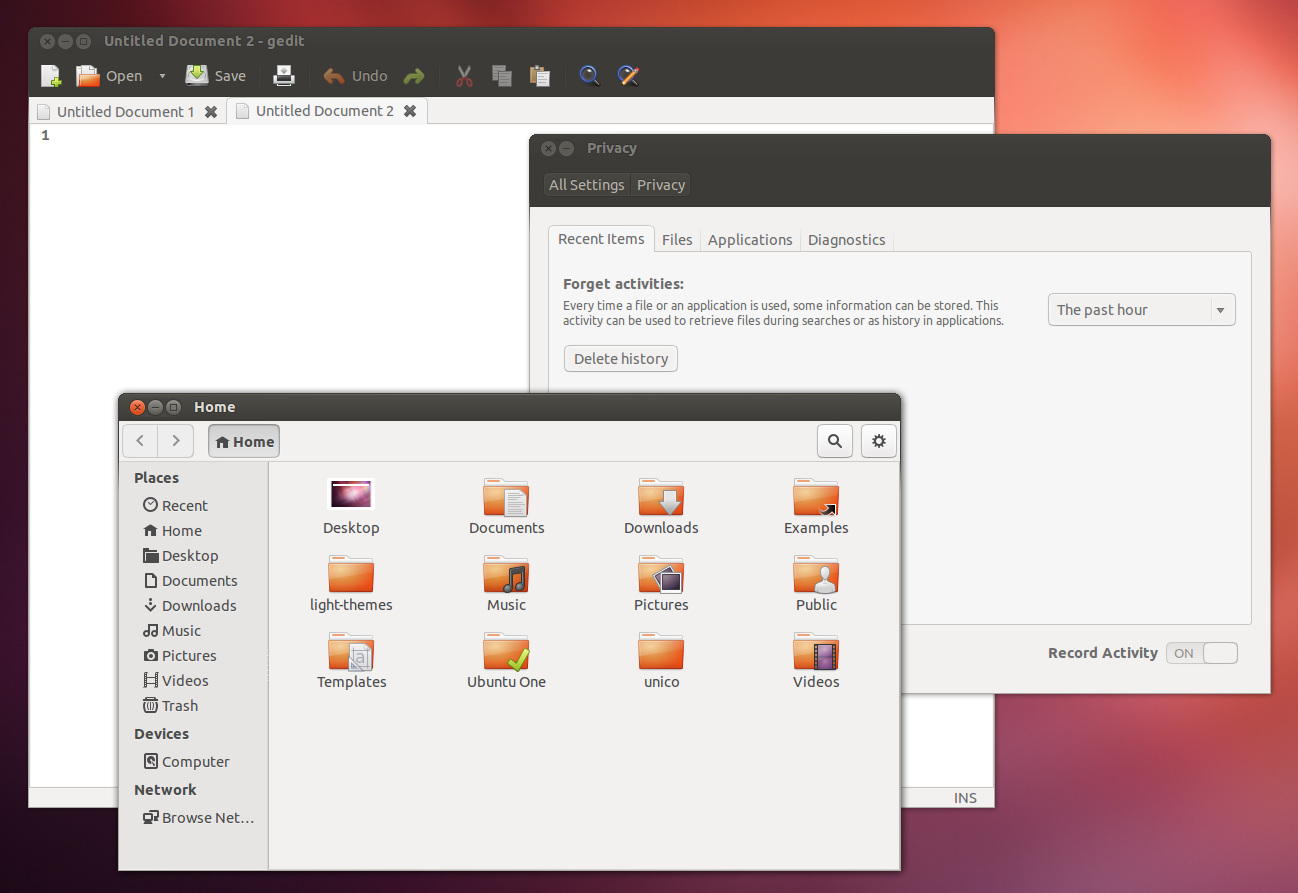Open Find and Replace icon in gedit
Image resolution: width=1298 pixels, height=893 pixels.
(x=628, y=76)
